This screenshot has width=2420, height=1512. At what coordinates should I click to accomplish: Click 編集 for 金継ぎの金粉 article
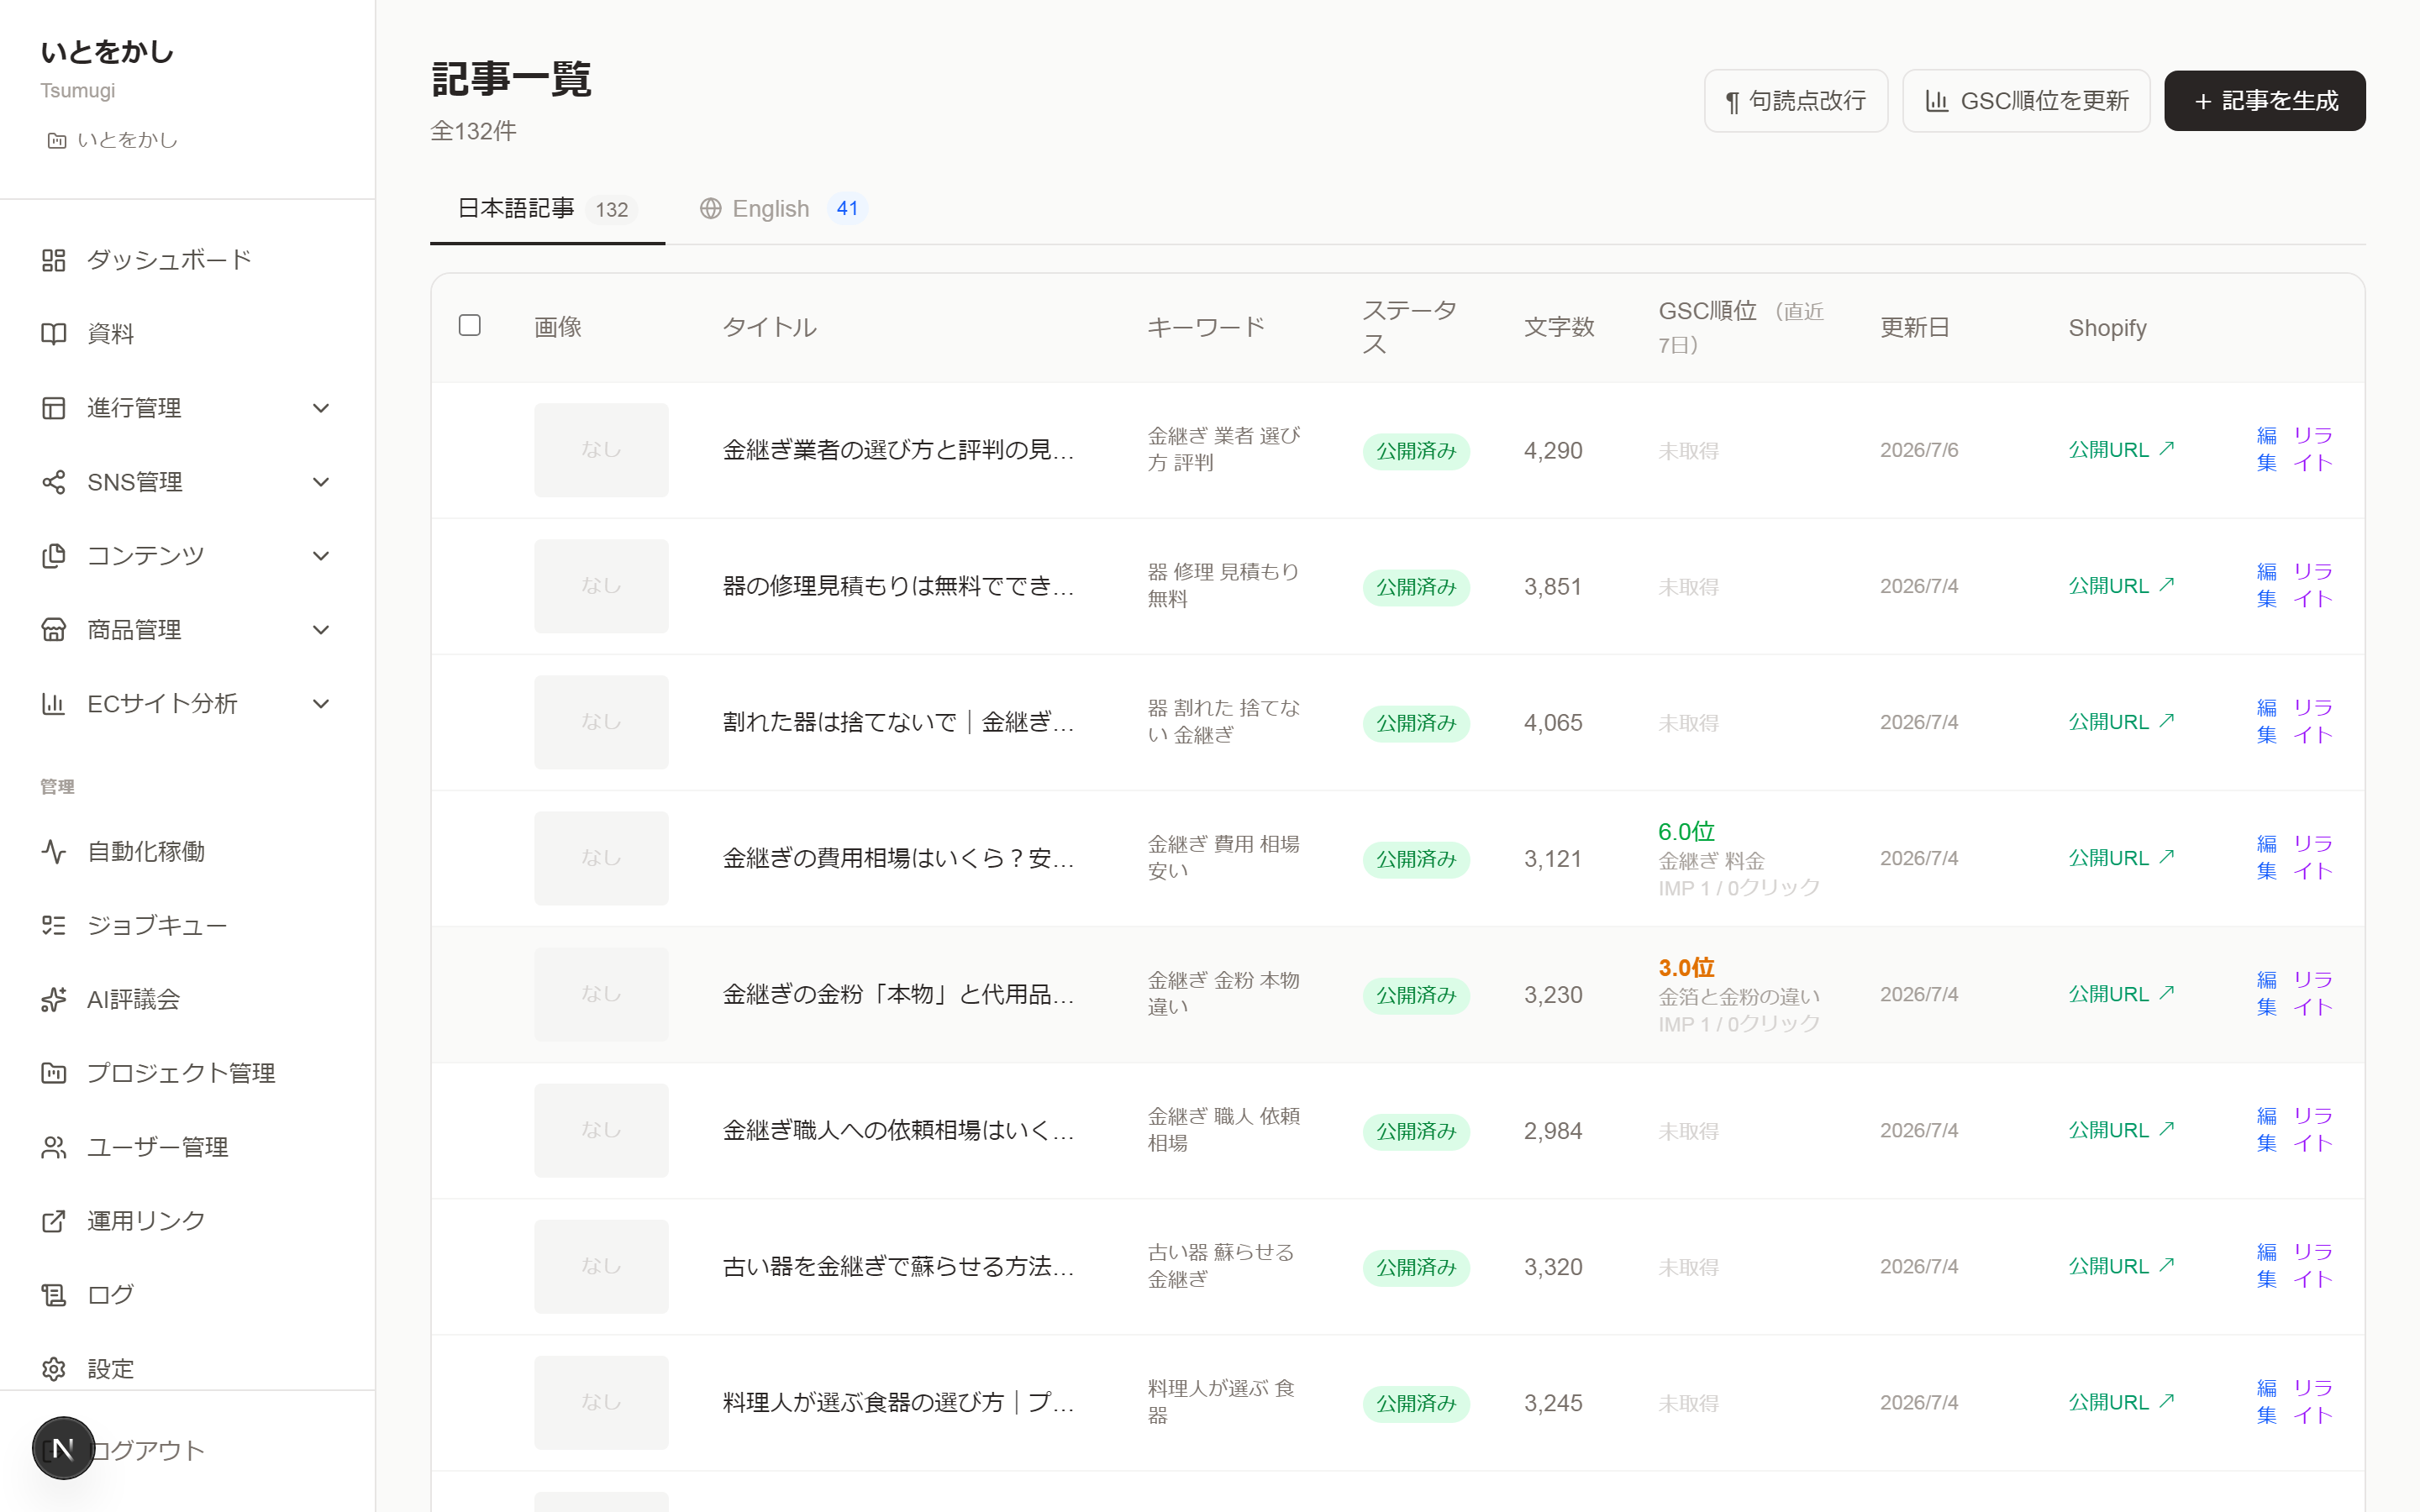click(2266, 994)
